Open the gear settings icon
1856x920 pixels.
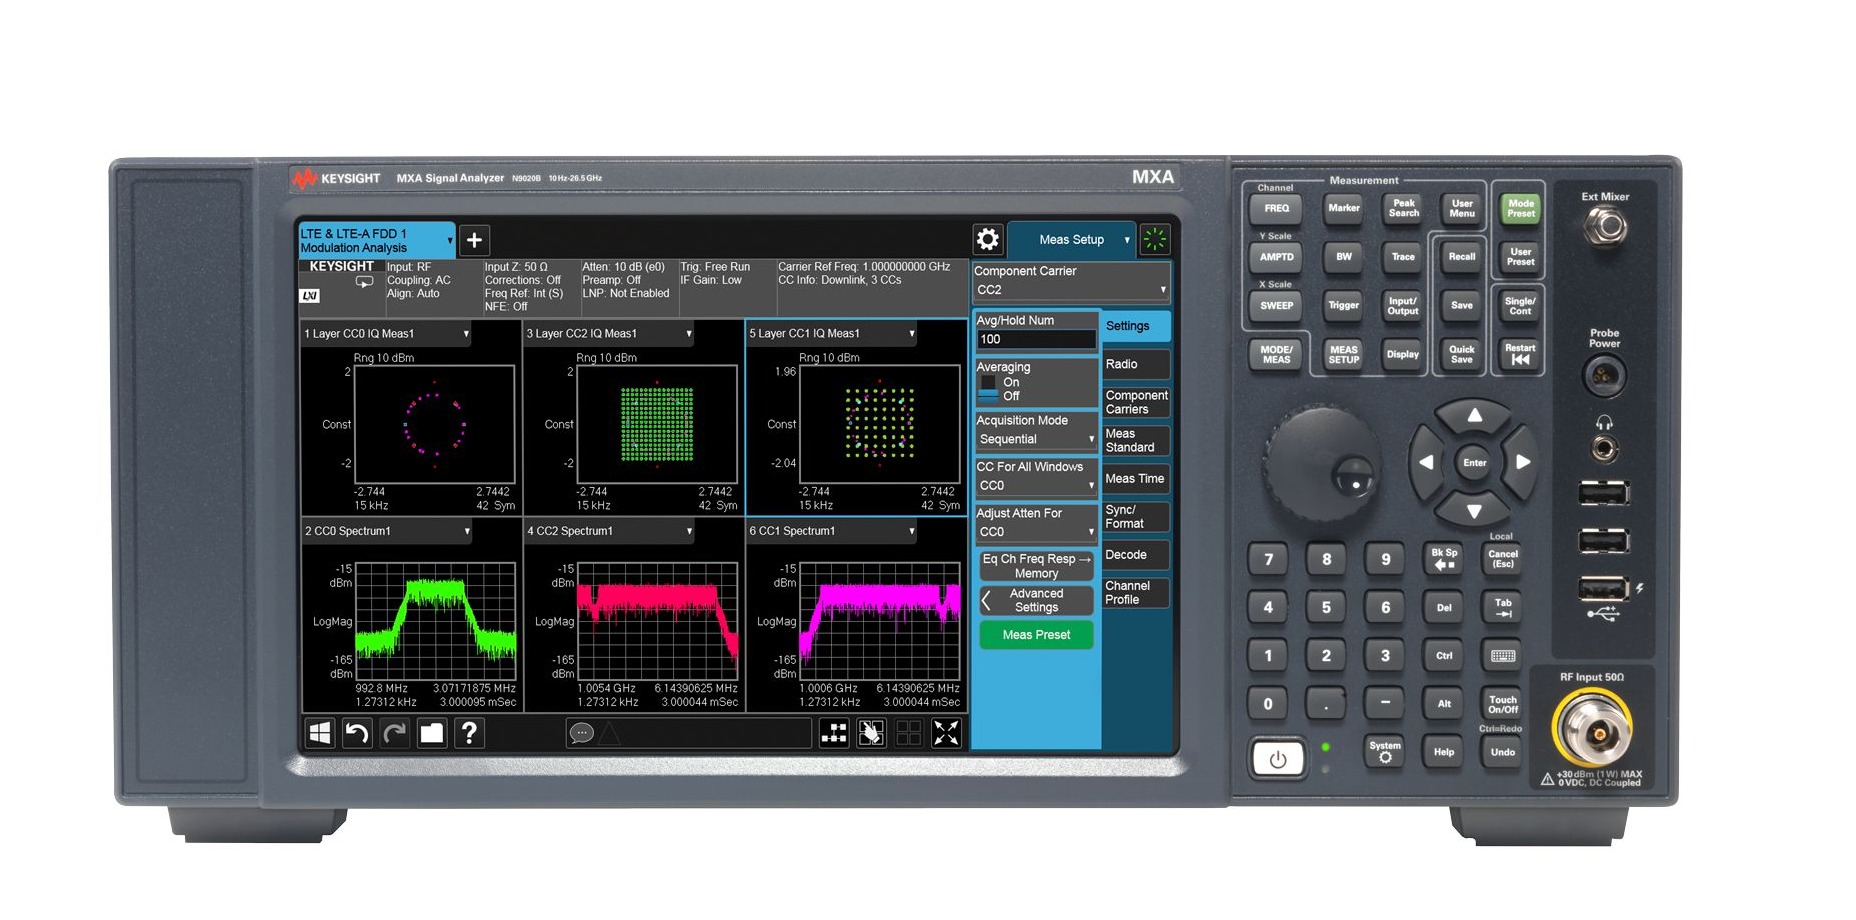tap(987, 239)
